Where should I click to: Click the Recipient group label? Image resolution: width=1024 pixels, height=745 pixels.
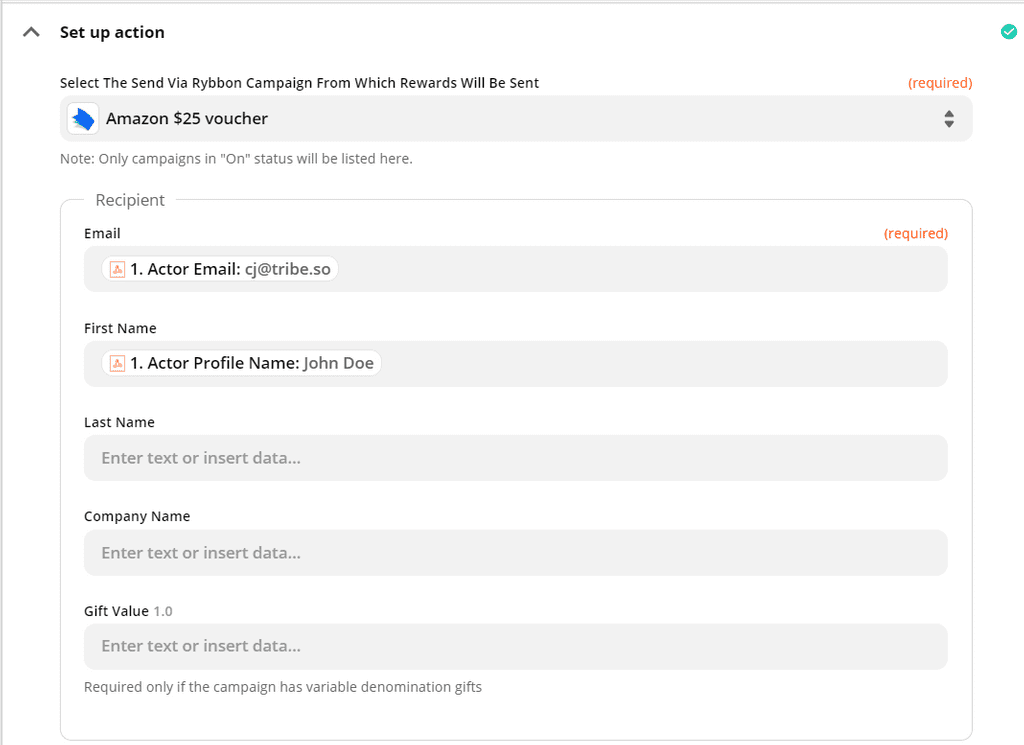pyautogui.click(x=130, y=200)
